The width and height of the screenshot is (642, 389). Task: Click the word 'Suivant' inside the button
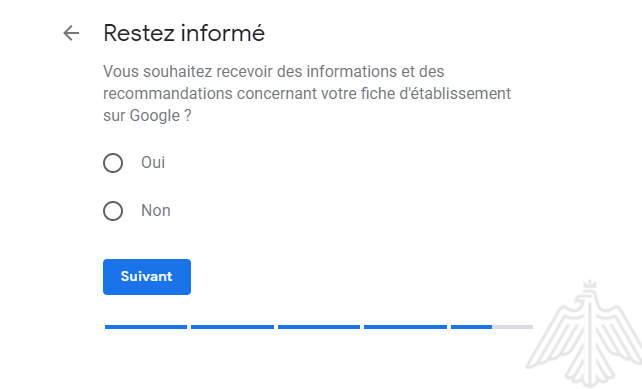pos(147,276)
